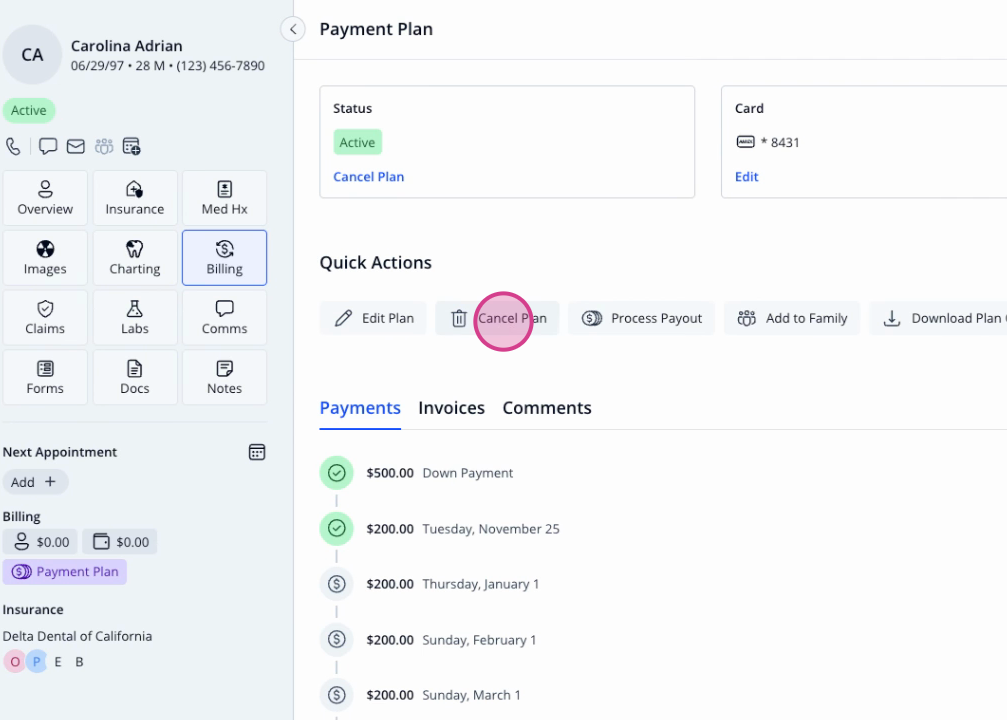Switch to the Comments tab
Viewport: 1007px width, 720px height.
click(547, 408)
